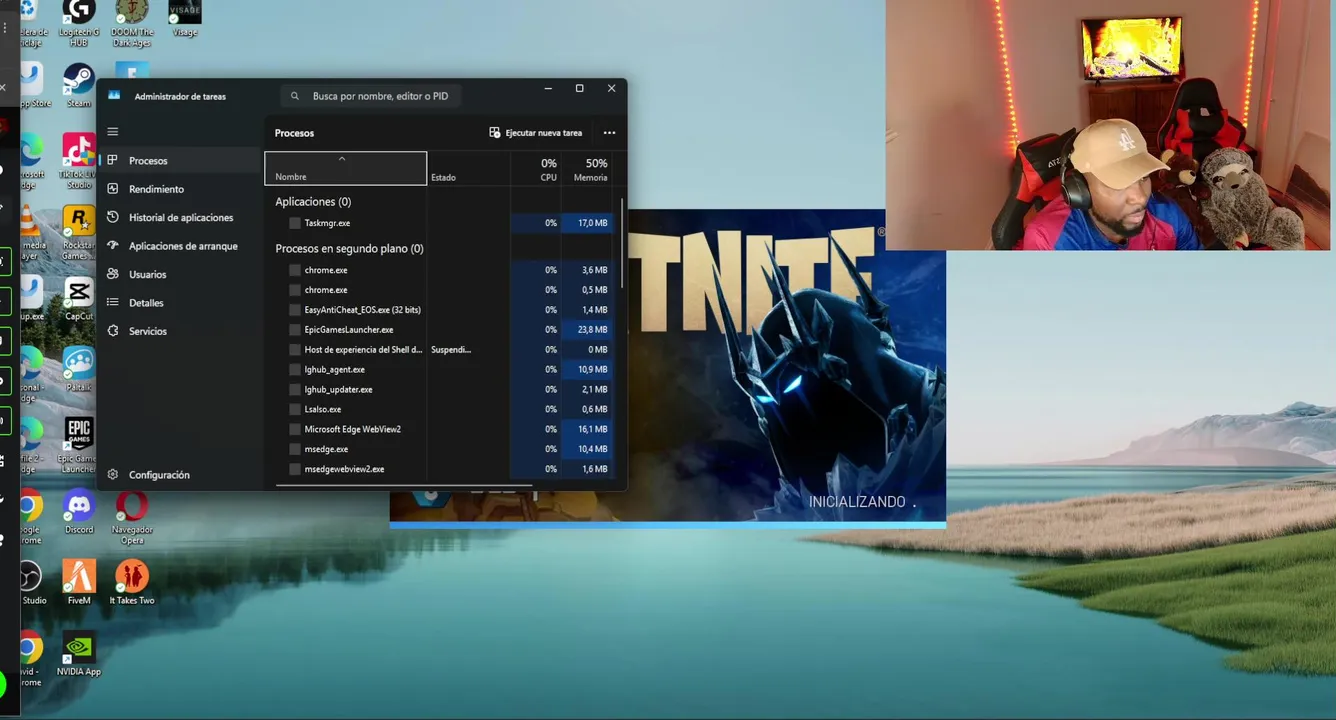Switch to the Rendimiento page
The image size is (1336, 720).
(x=179, y=189)
